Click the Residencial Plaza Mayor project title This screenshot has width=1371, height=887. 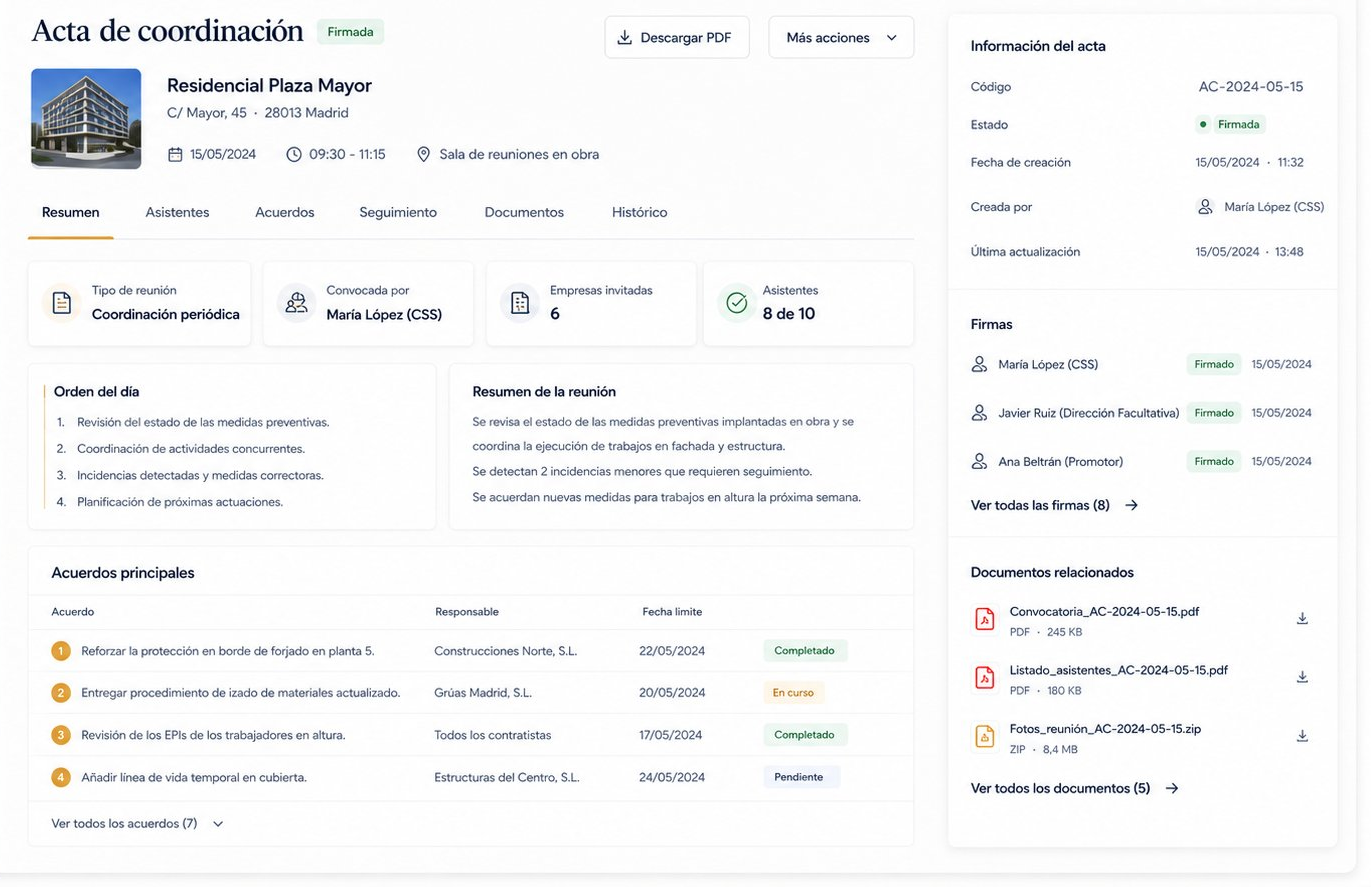click(269, 86)
